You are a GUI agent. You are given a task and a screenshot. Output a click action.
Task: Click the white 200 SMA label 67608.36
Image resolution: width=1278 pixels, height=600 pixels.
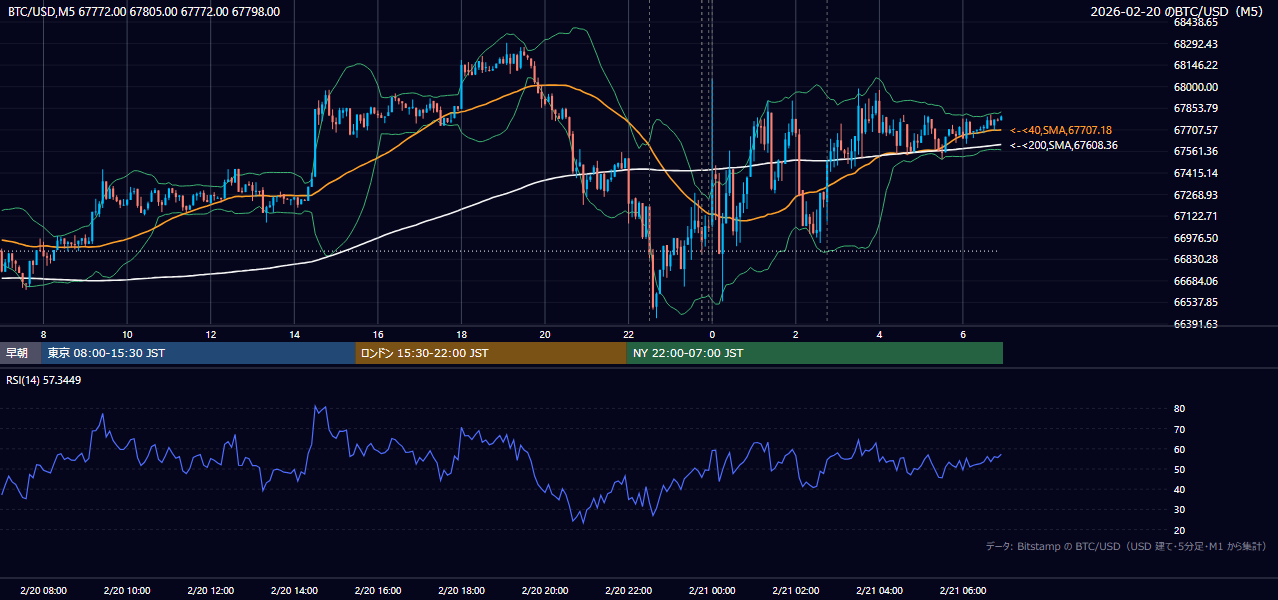pos(1063,145)
